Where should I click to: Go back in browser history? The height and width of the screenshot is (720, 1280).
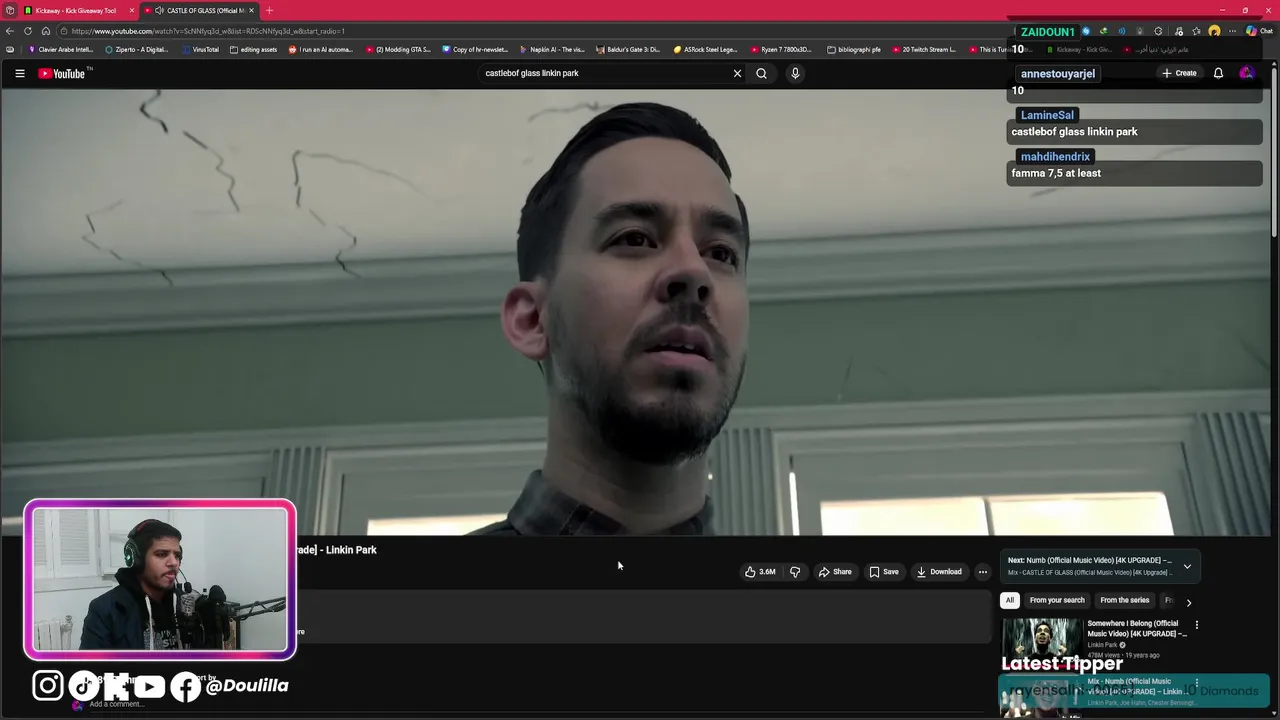click(x=10, y=31)
